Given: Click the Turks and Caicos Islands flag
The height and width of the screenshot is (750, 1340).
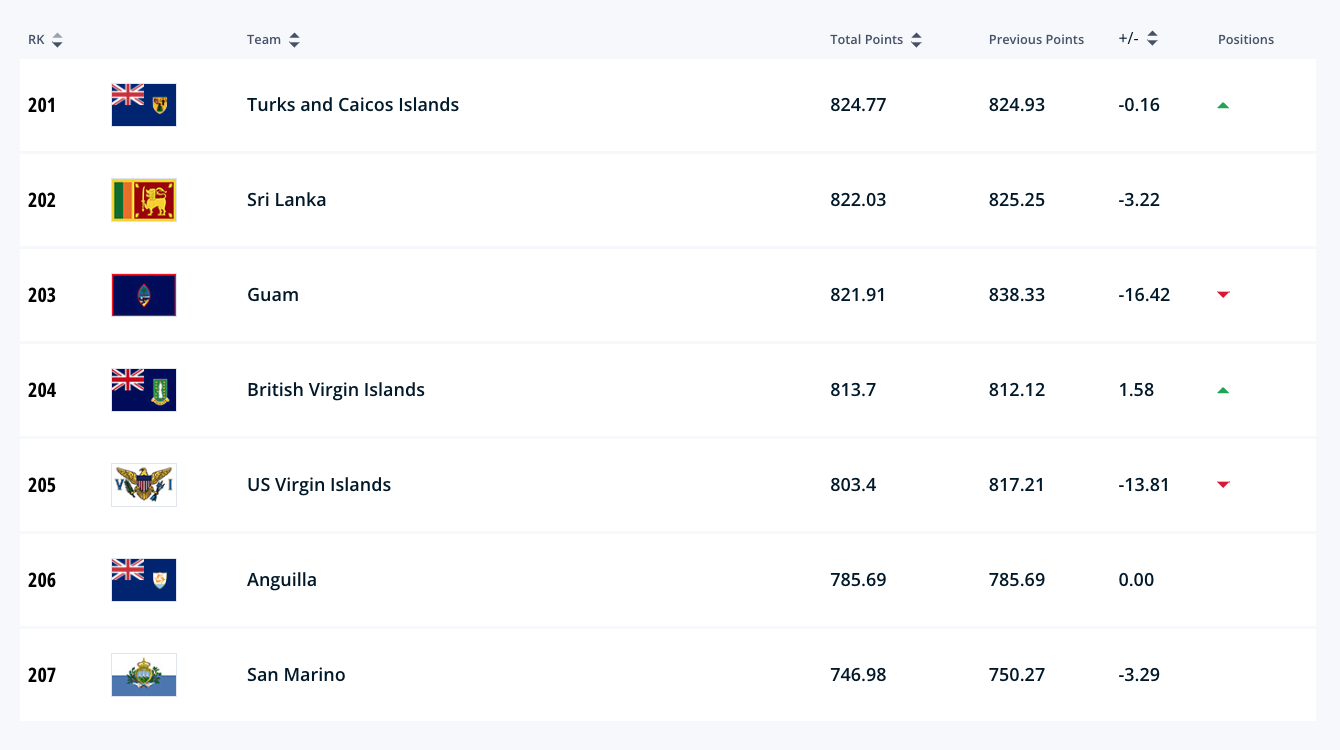Looking at the screenshot, I should [144, 105].
